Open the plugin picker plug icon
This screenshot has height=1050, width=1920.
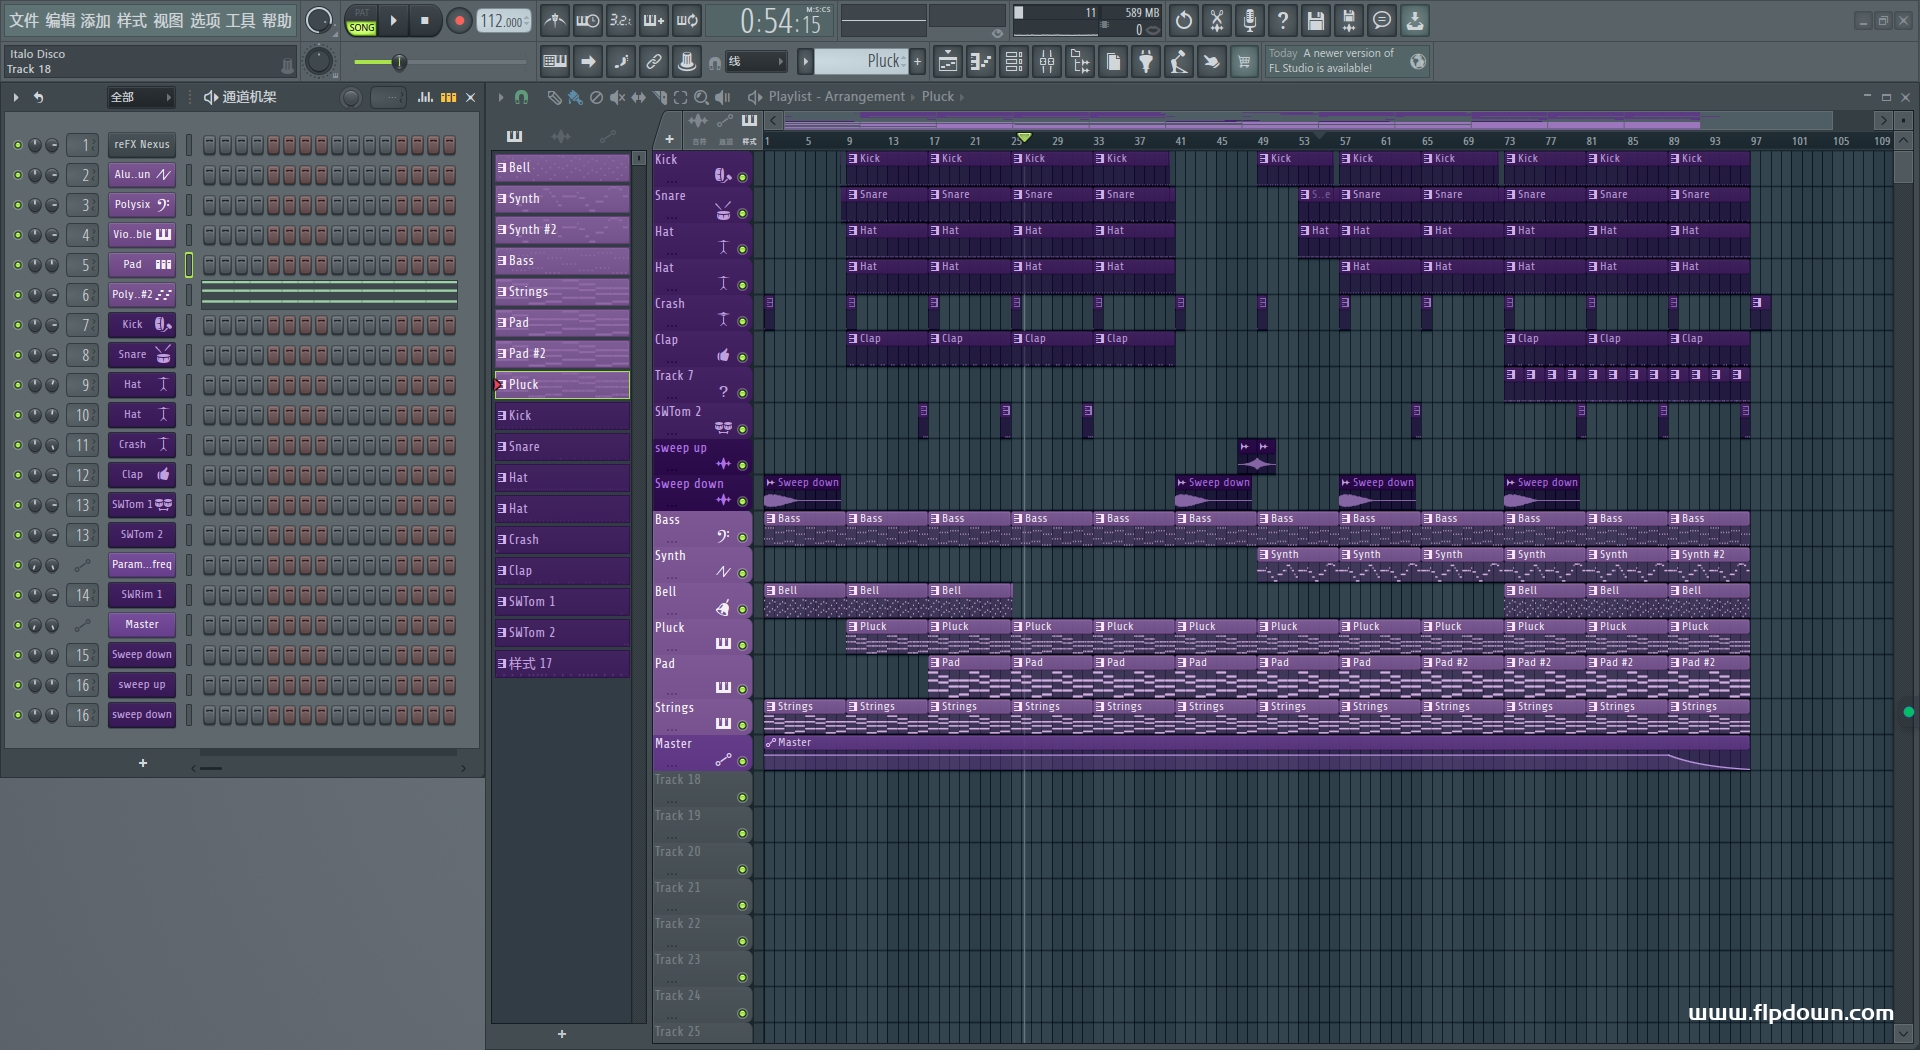(1146, 62)
